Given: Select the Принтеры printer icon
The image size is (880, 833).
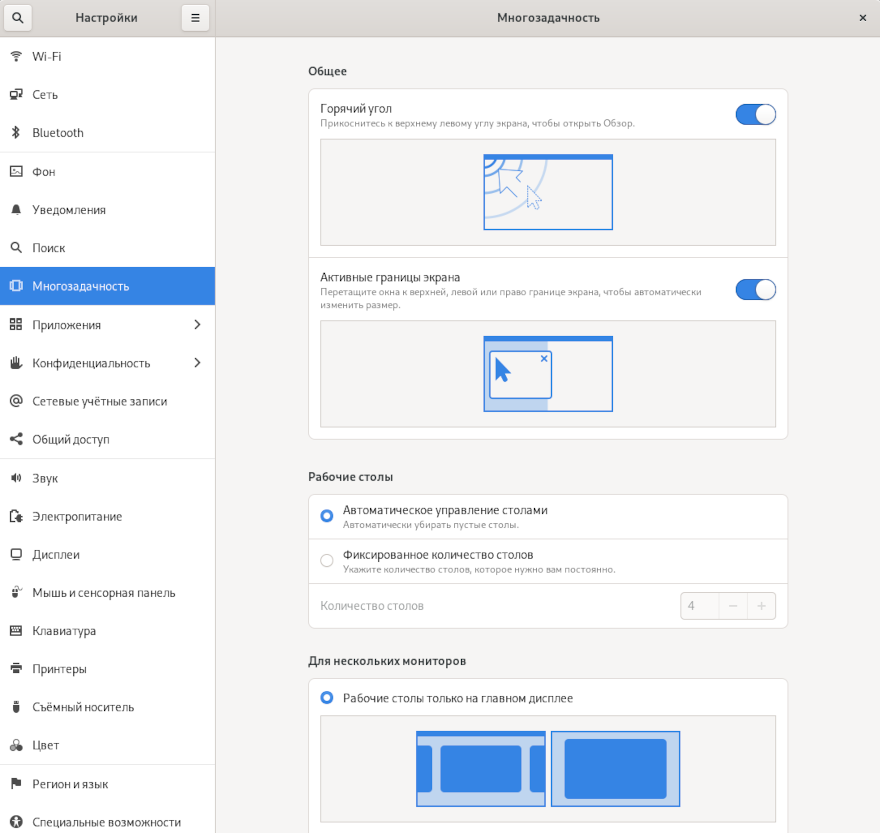Looking at the screenshot, I should [16, 669].
